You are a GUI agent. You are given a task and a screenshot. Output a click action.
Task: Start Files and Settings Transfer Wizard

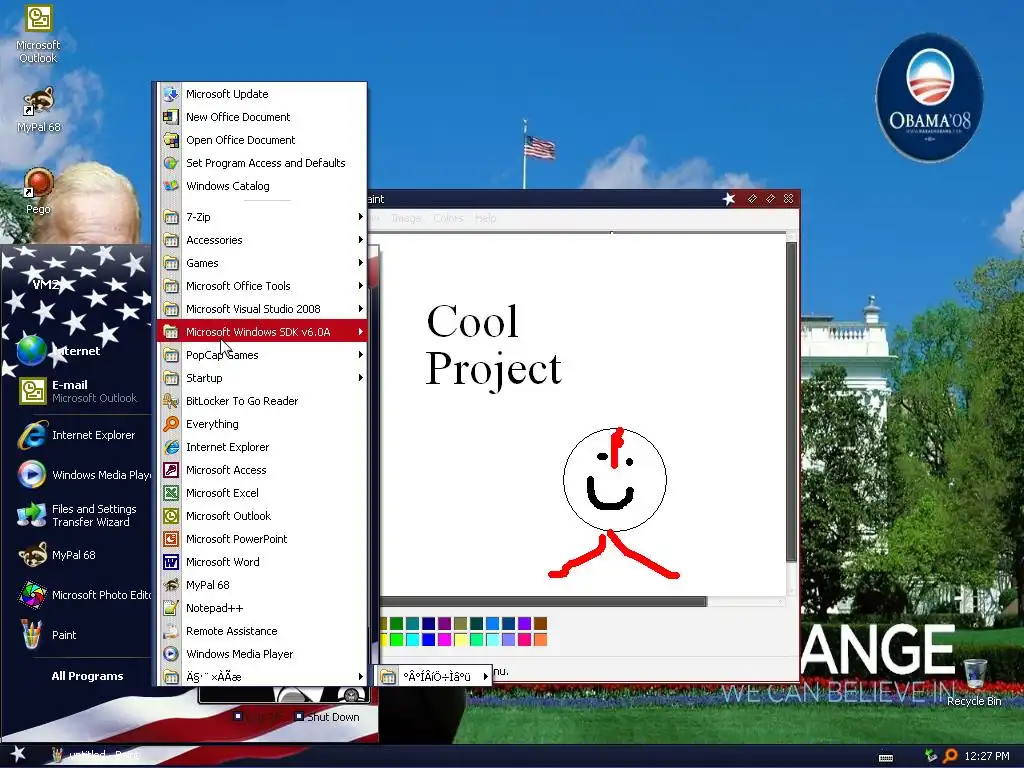click(77, 515)
